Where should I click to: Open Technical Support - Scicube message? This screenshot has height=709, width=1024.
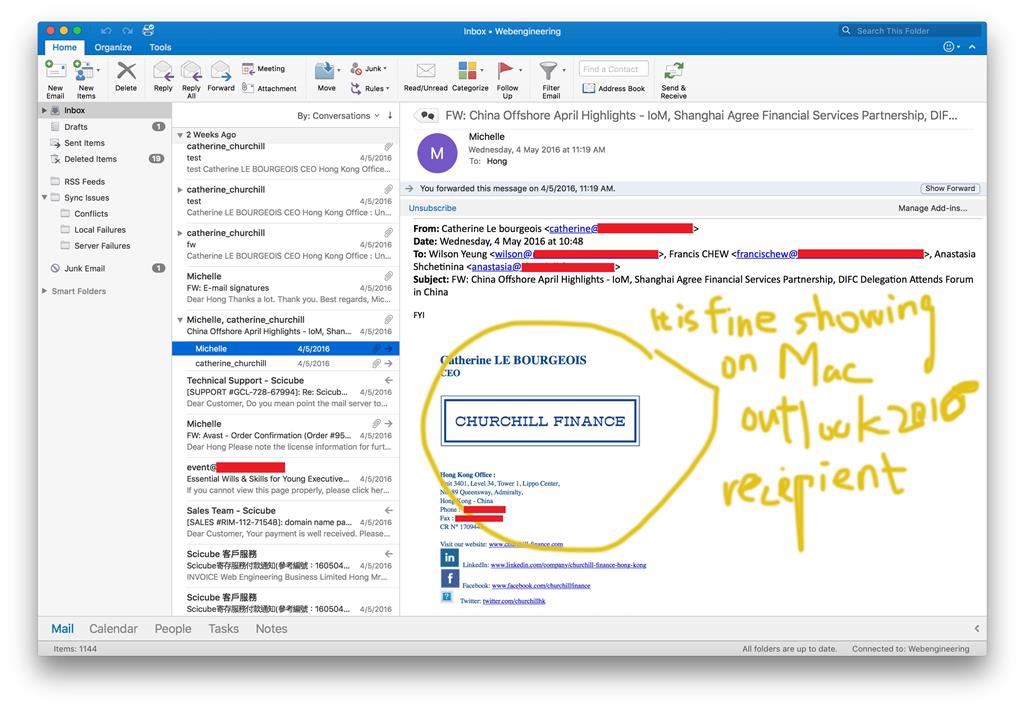tap(286, 392)
